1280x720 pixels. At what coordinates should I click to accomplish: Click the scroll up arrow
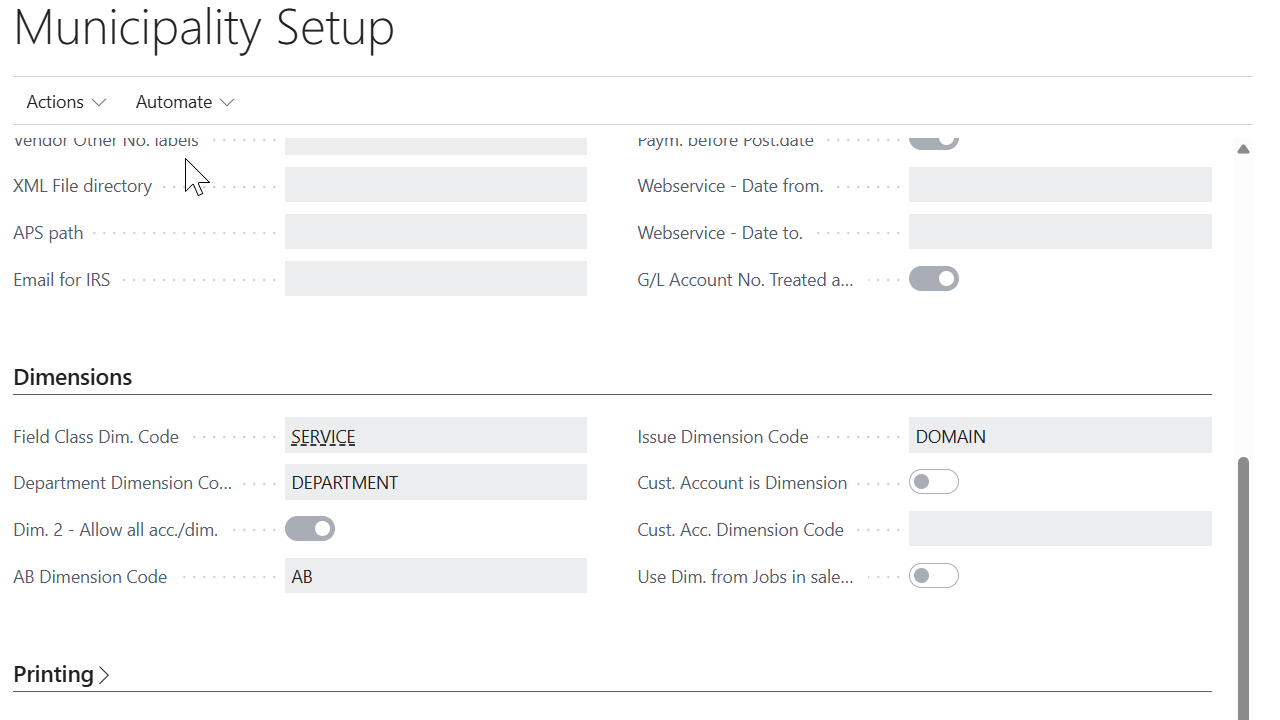pos(1243,149)
